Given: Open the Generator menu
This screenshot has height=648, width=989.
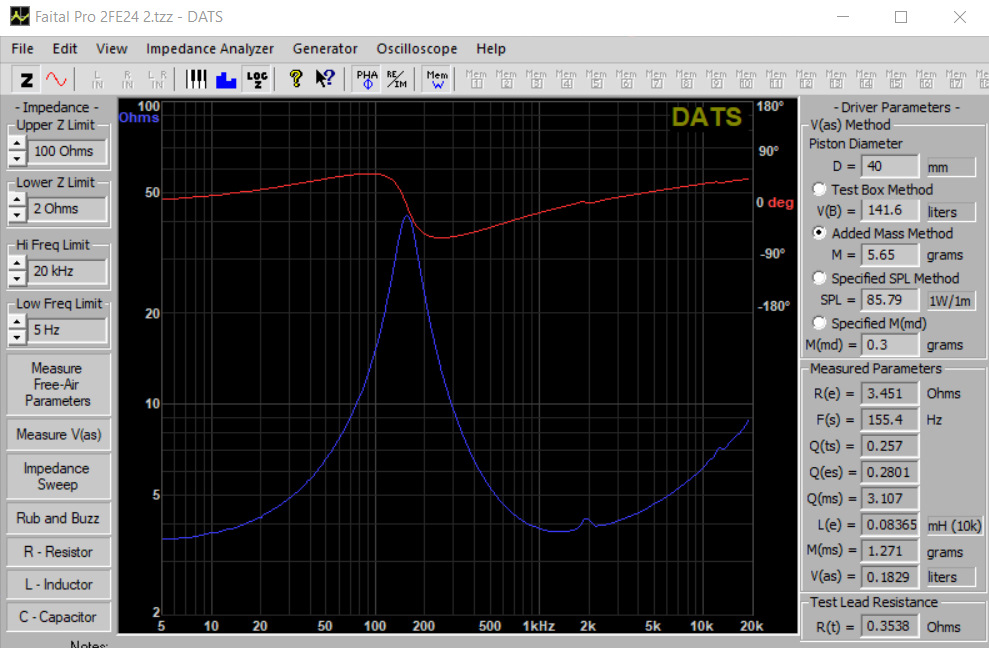Looking at the screenshot, I should (x=325, y=49).
